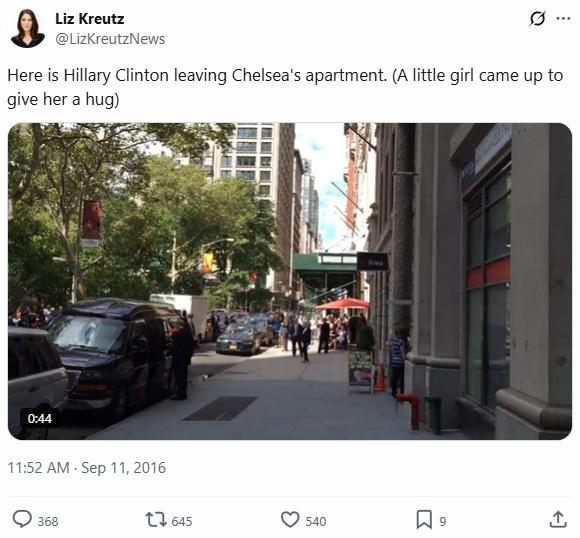Like the post with the heart icon
Screen dimensions: 580x538
(x=290, y=519)
